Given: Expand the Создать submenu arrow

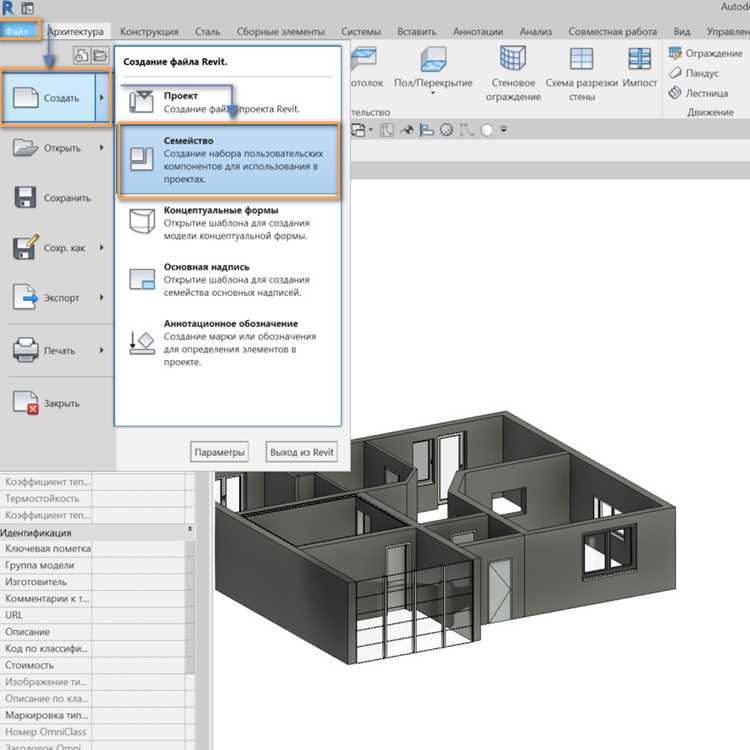Looking at the screenshot, I should (102, 98).
